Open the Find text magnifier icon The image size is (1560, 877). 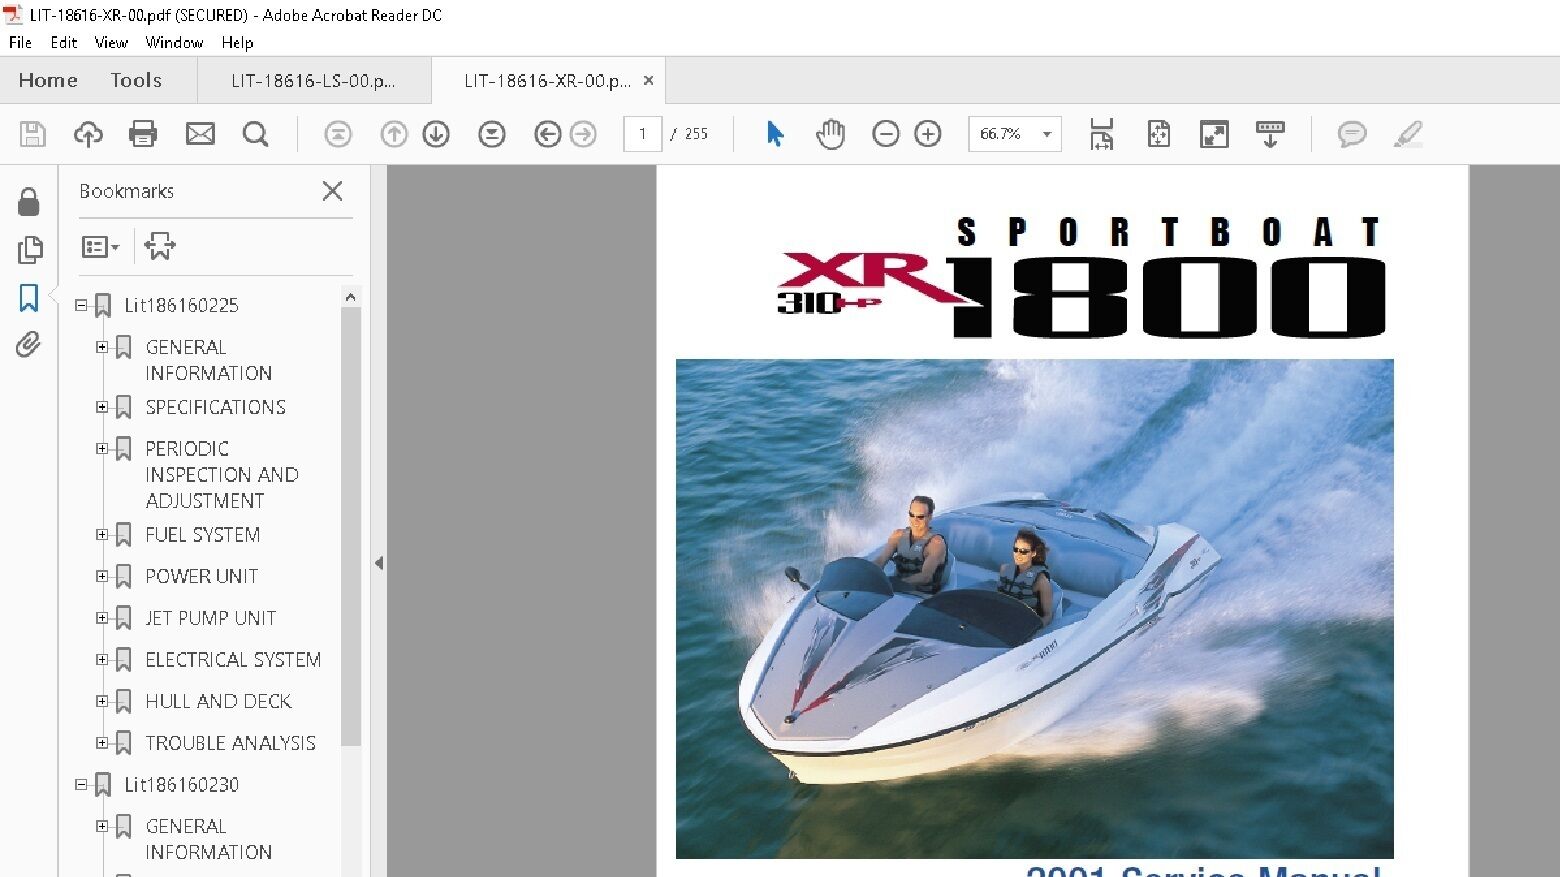click(256, 134)
